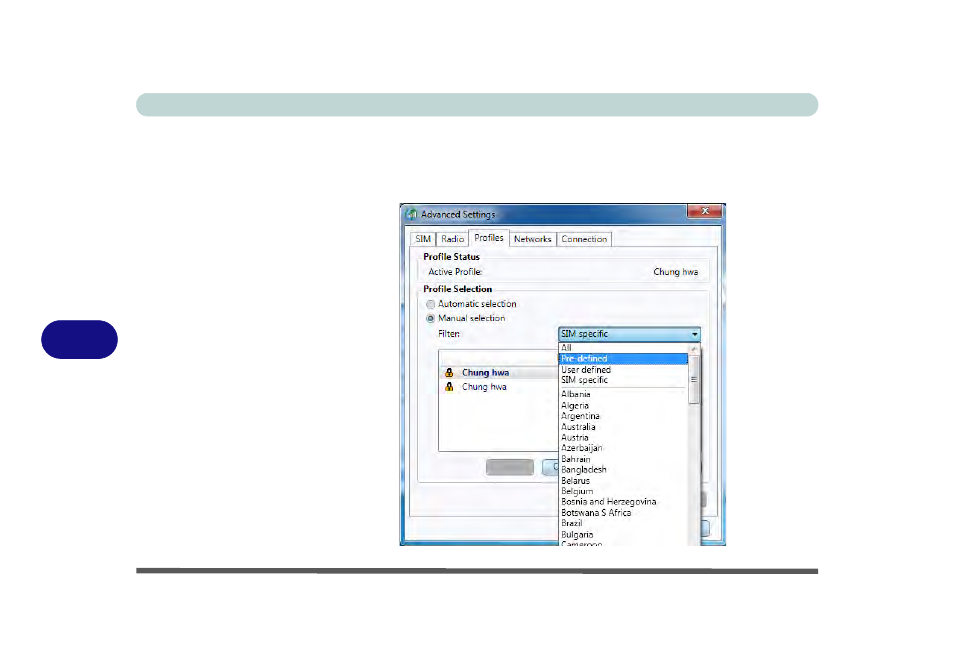
Task: Switch to the Radio tab
Action: pos(452,239)
